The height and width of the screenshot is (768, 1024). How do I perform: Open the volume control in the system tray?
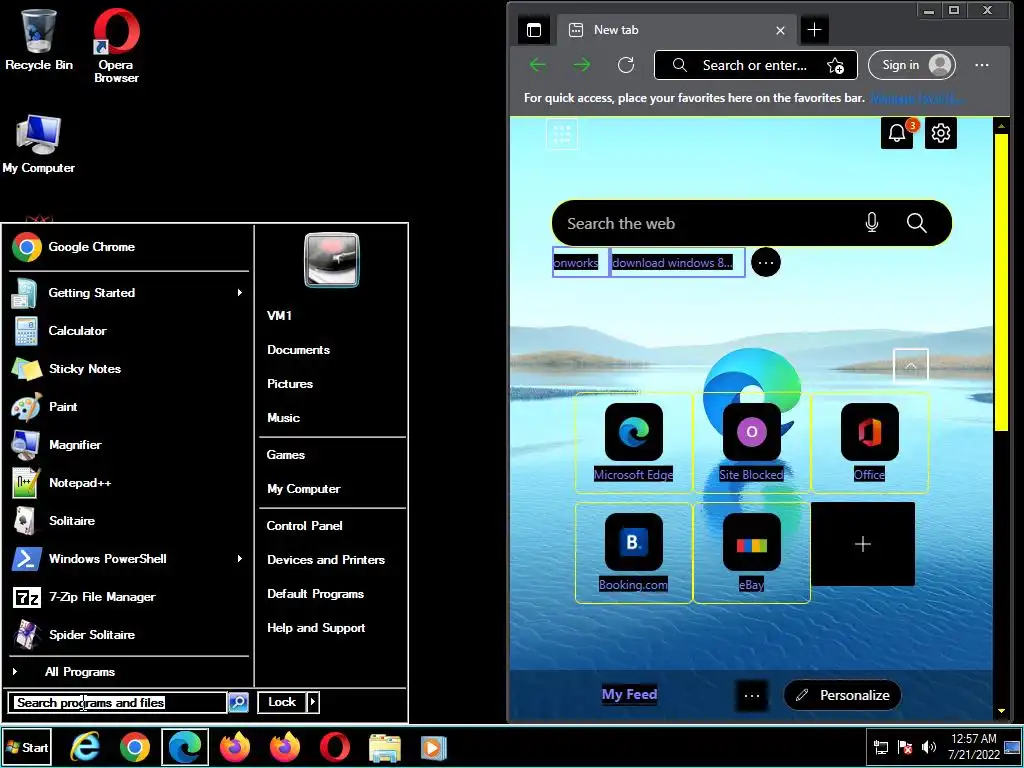(x=928, y=747)
